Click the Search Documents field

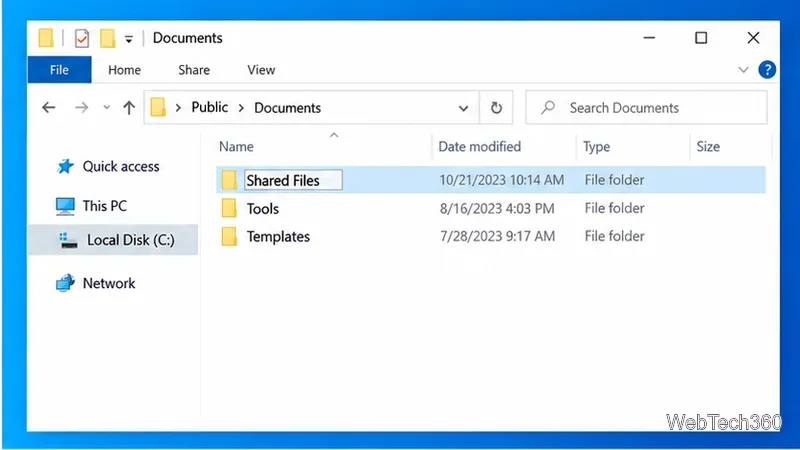coord(646,108)
